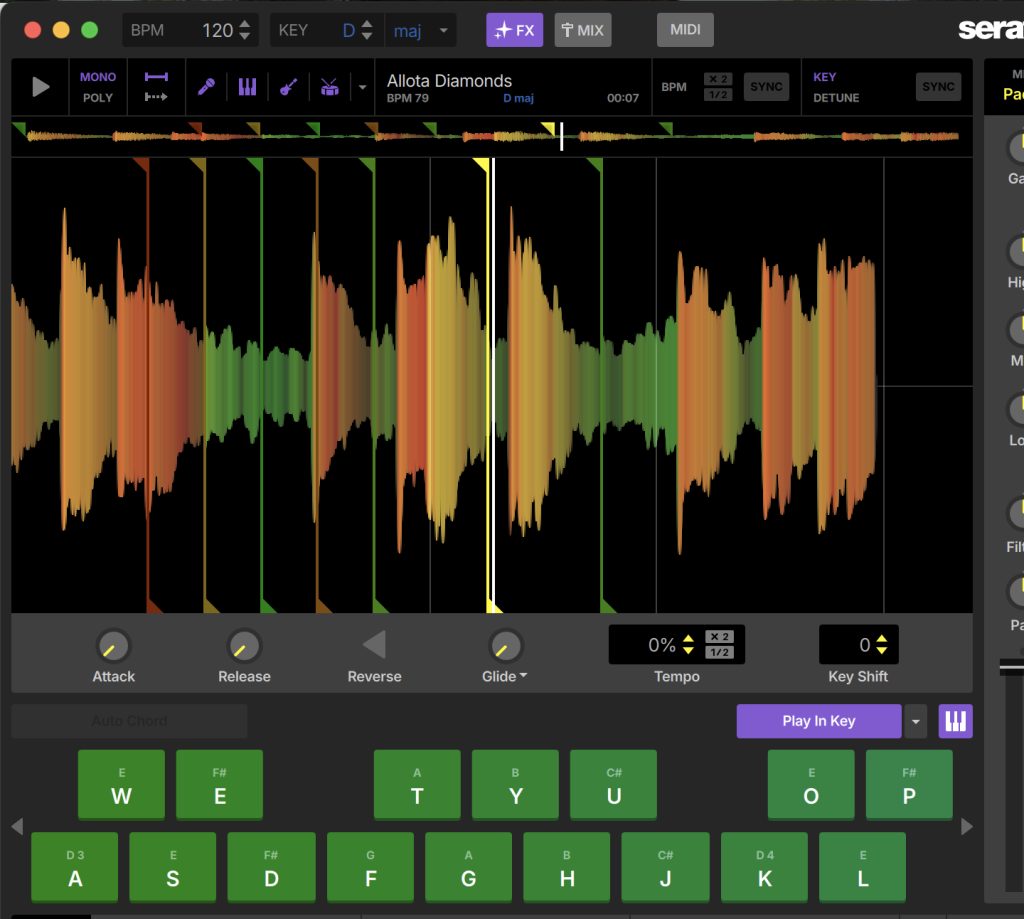Select the melody keyboard stem icon

(247, 87)
